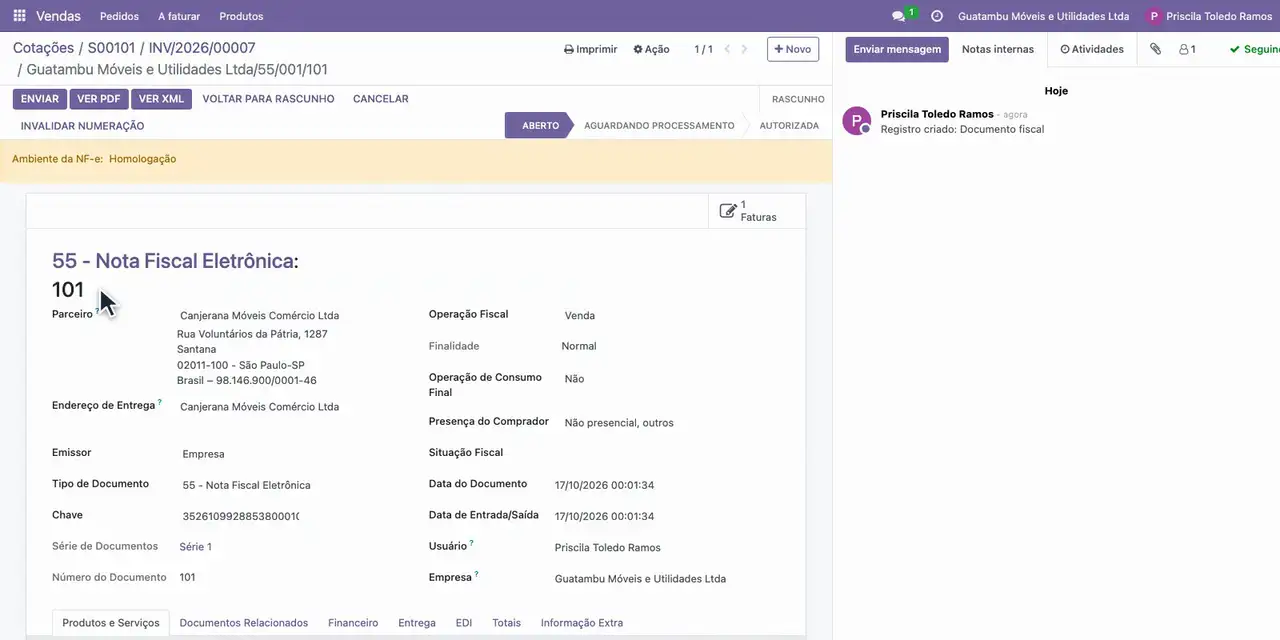Click Enviar mensagem button
1280x640 pixels.
point(897,49)
